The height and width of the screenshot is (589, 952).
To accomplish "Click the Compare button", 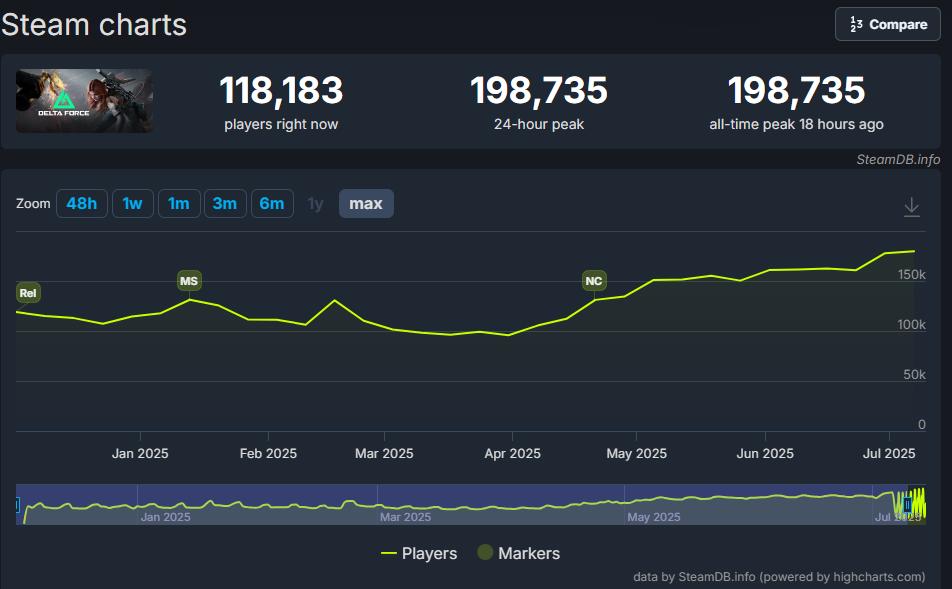I will (888, 24).
